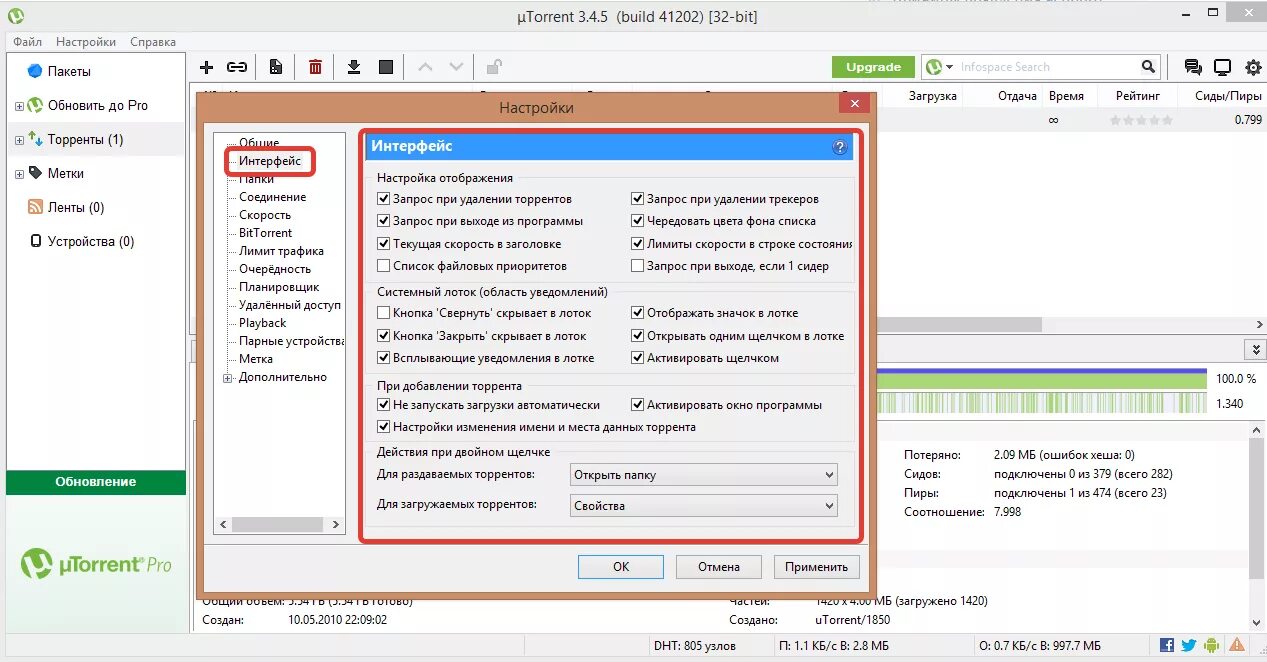Viewport: 1267px width, 662px height.
Task: Click the Рейтинг column header
Action: [1137, 96]
